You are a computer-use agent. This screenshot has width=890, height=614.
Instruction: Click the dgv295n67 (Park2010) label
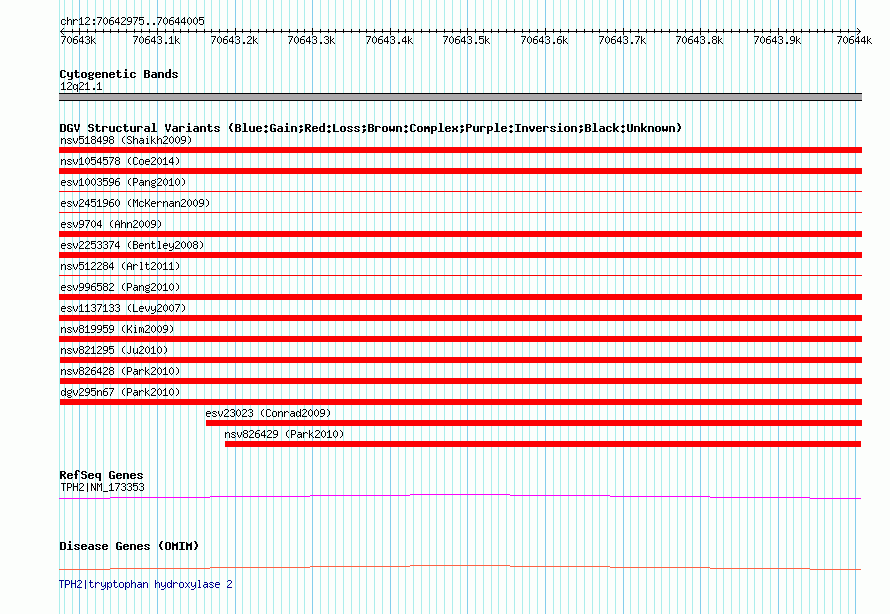click(120, 392)
